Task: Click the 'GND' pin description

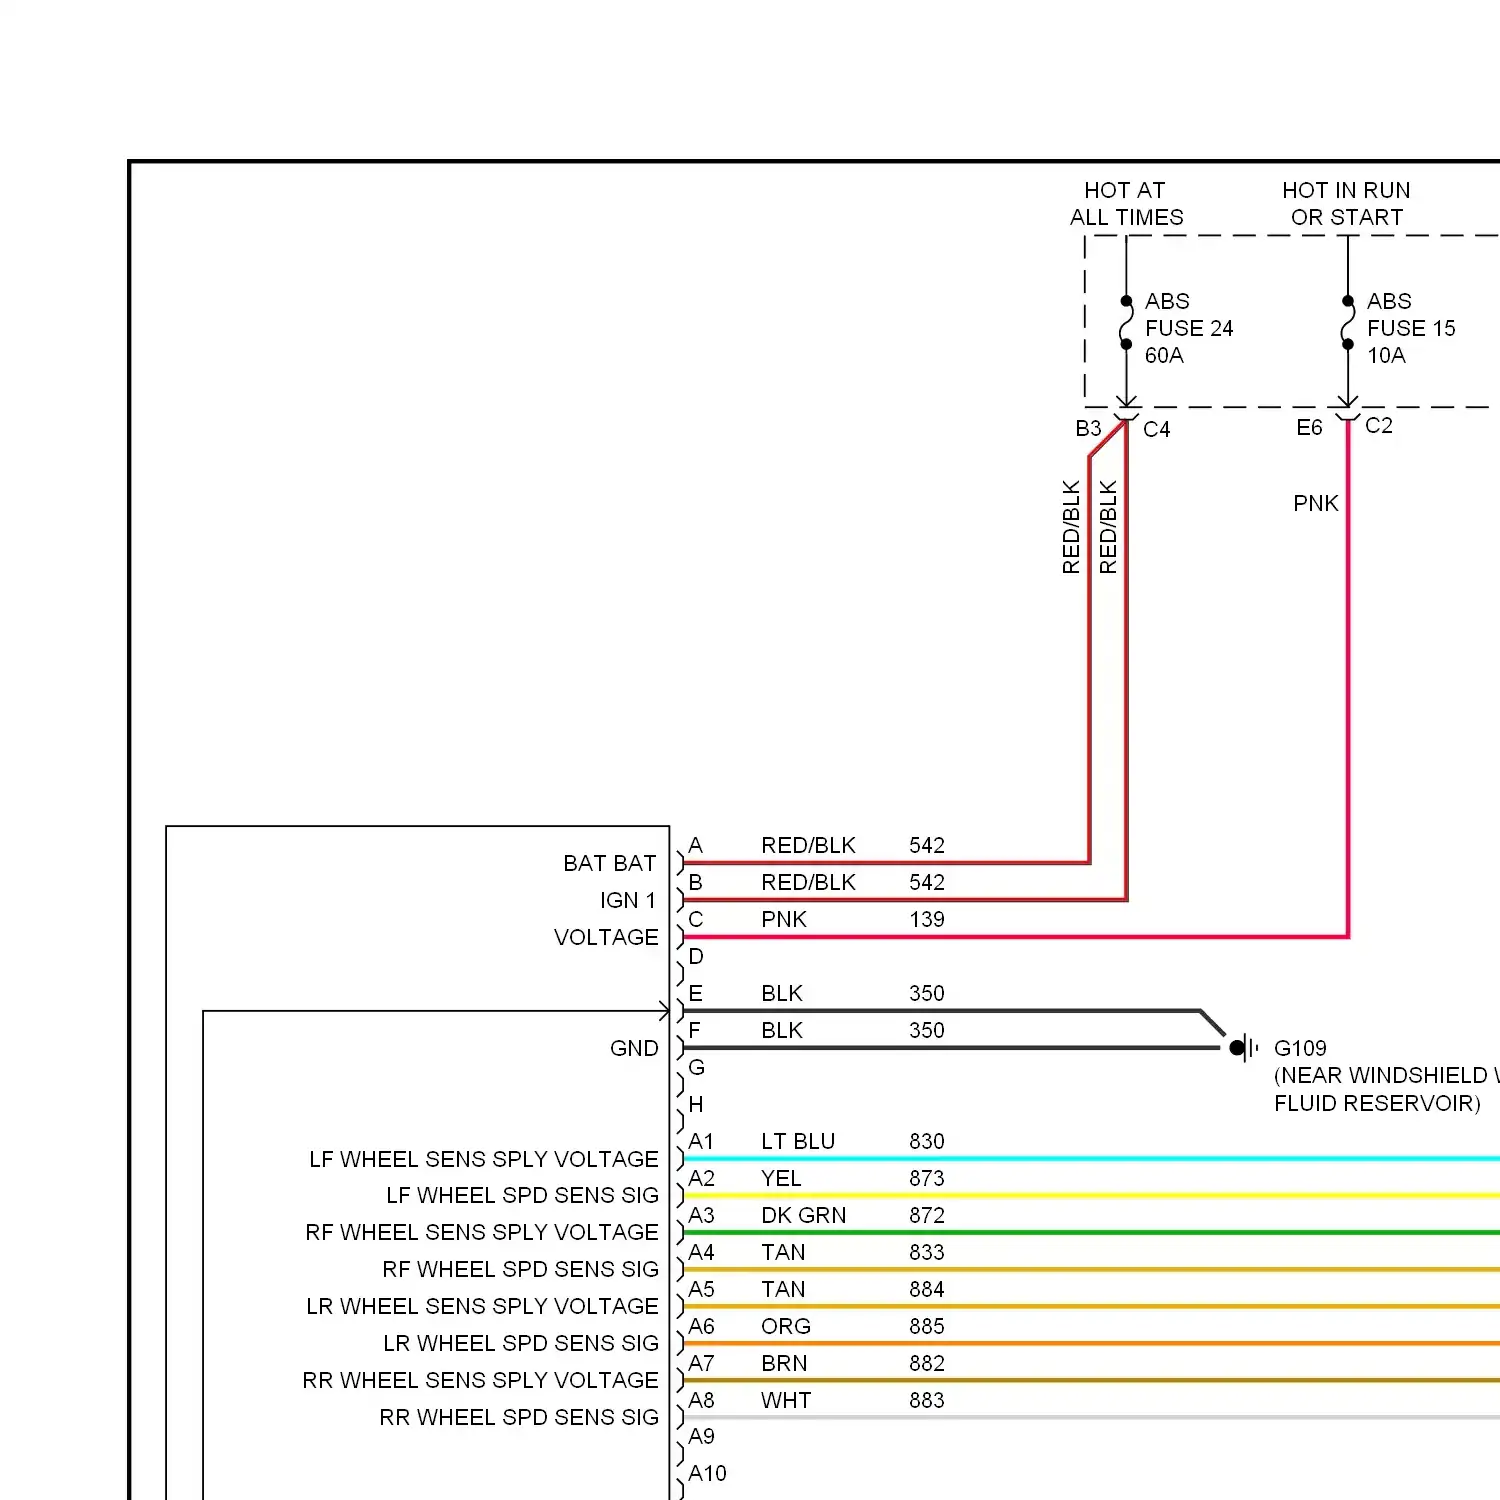Action: click(634, 1048)
